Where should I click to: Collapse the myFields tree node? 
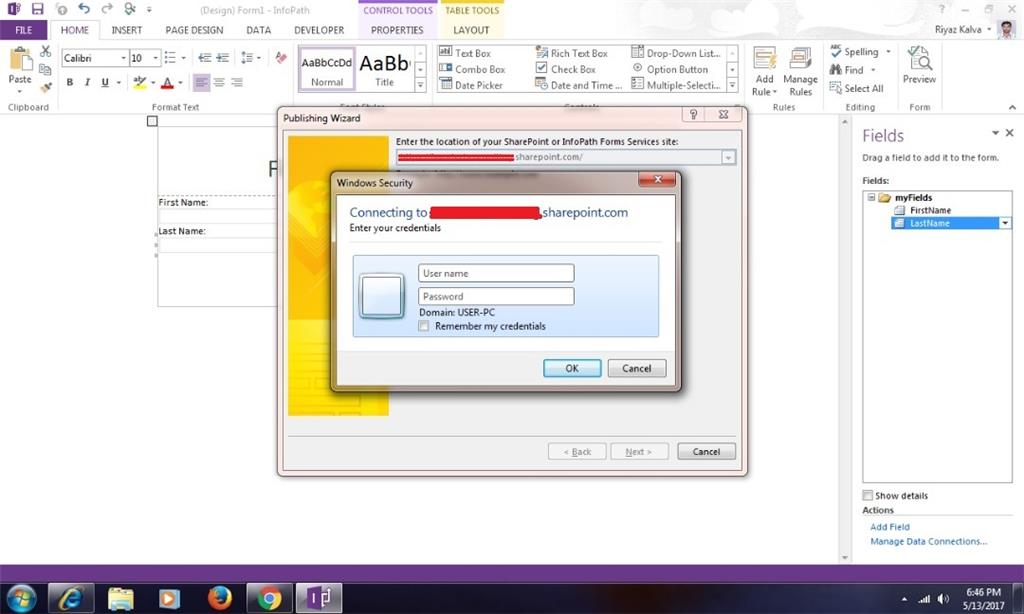pos(871,197)
